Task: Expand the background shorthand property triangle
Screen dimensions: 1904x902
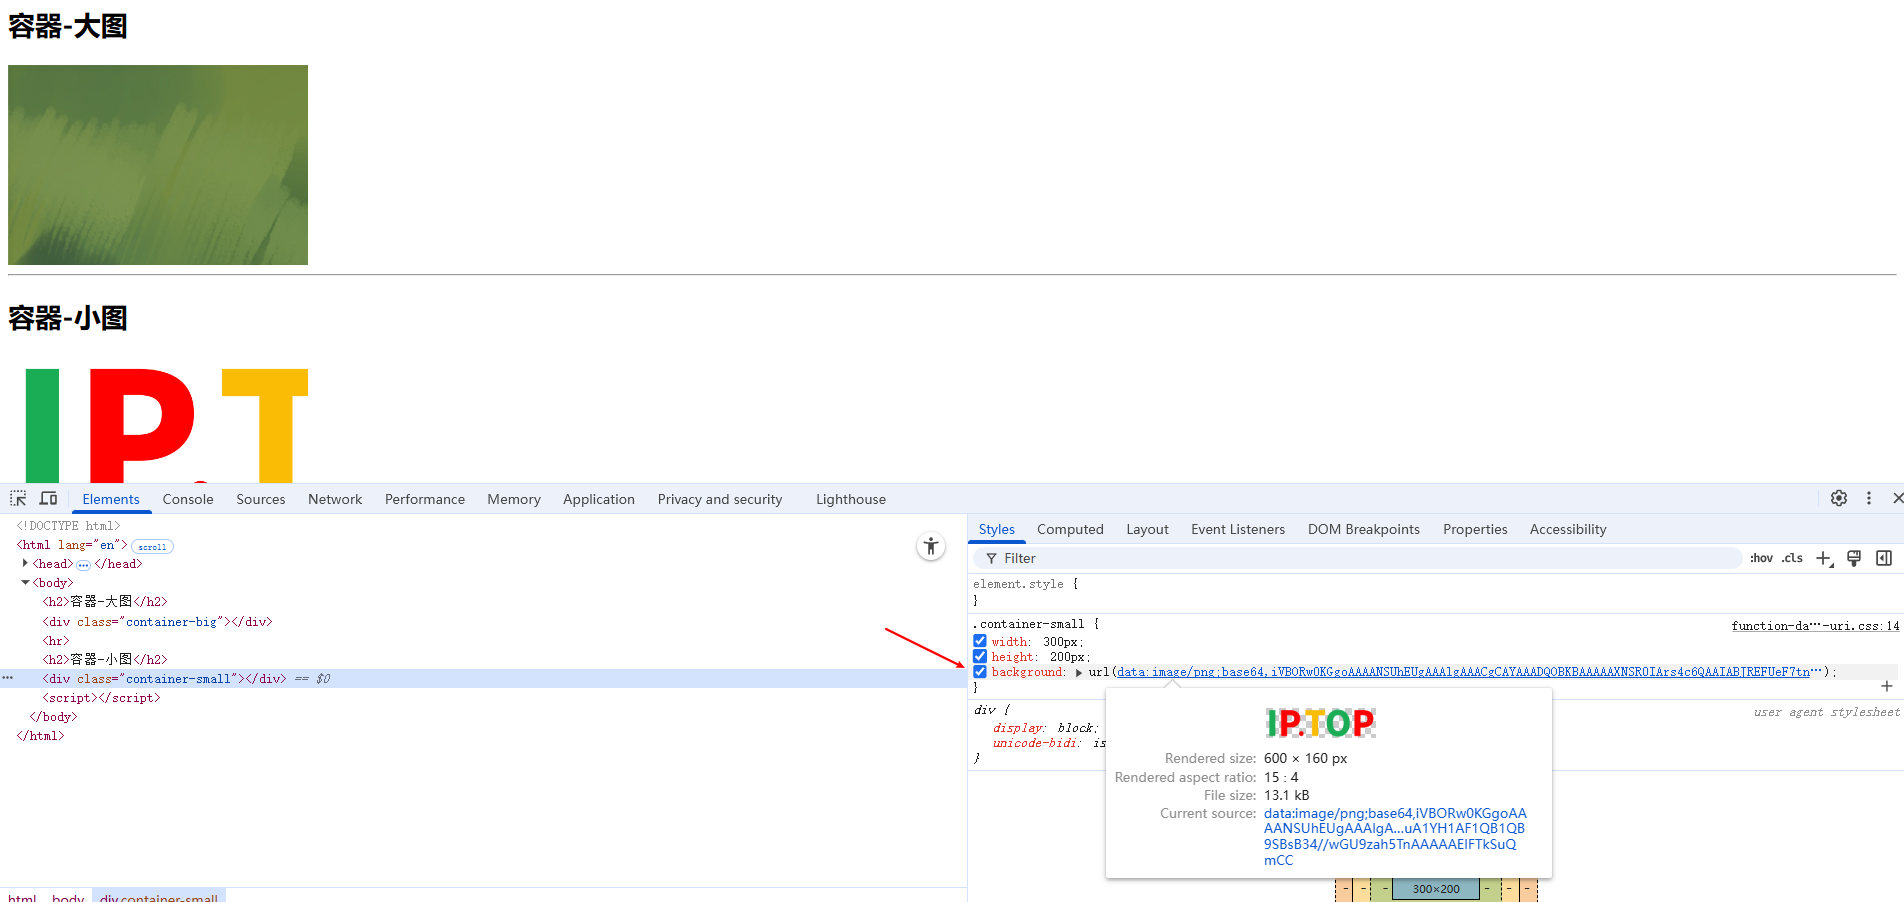Action: pyautogui.click(x=1079, y=673)
